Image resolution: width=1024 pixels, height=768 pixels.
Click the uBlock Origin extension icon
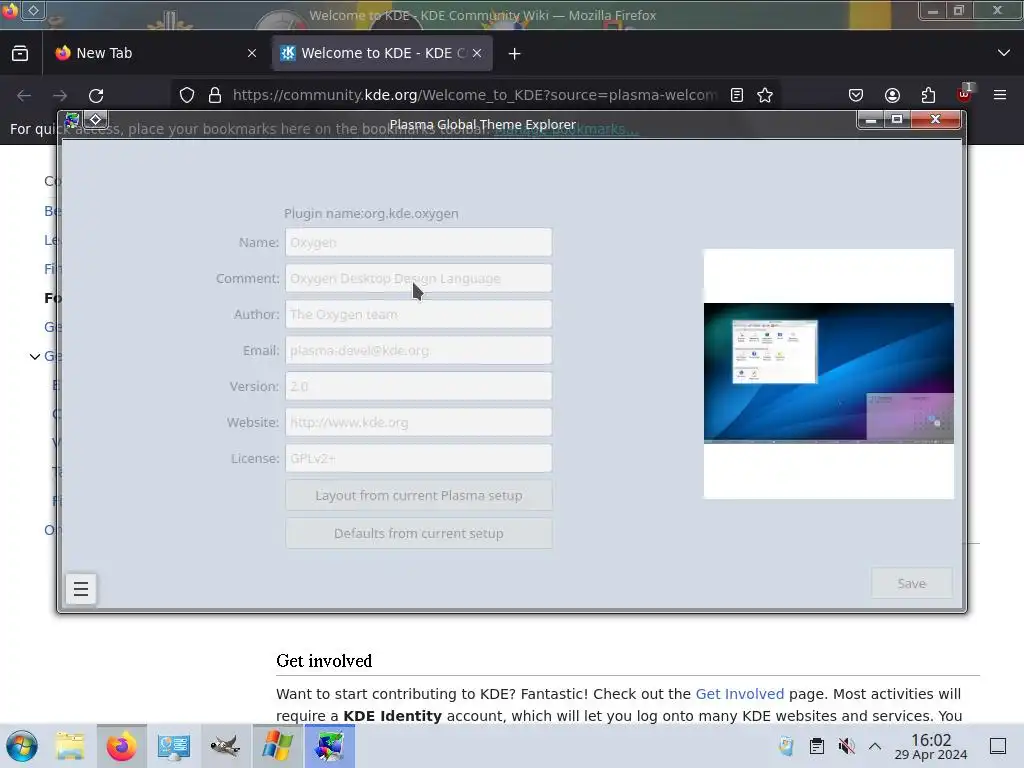click(x=965, y=94)
